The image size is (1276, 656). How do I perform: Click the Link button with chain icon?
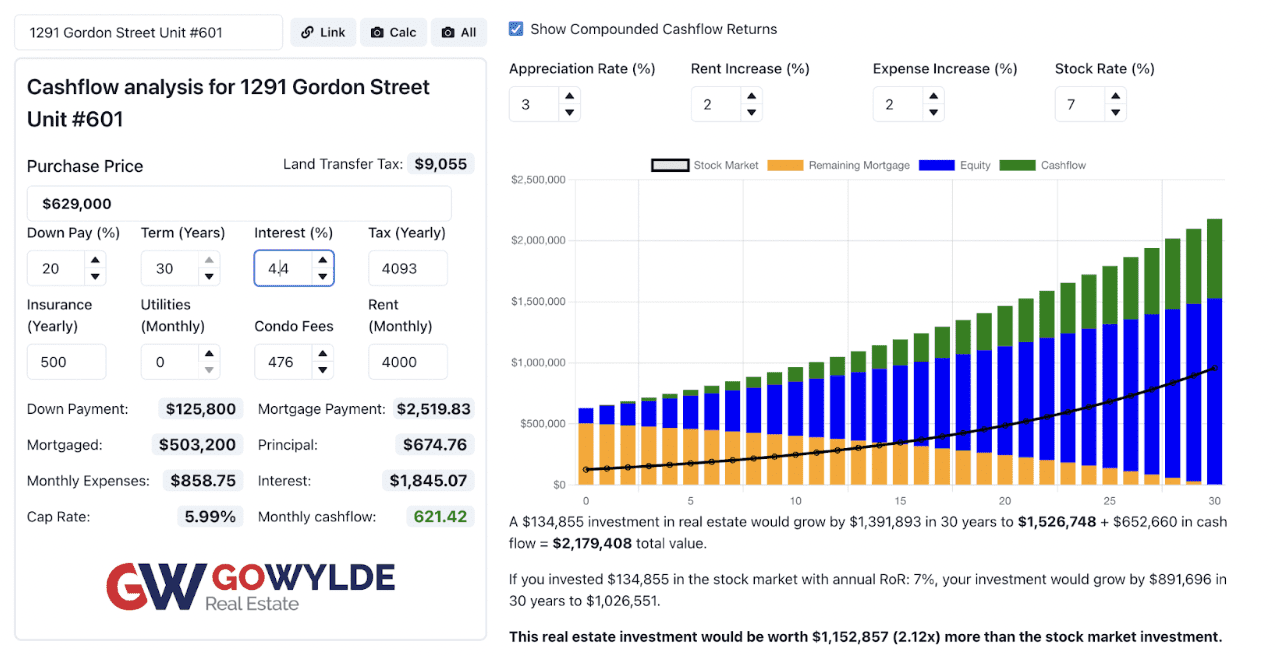(x=322, y=32)
